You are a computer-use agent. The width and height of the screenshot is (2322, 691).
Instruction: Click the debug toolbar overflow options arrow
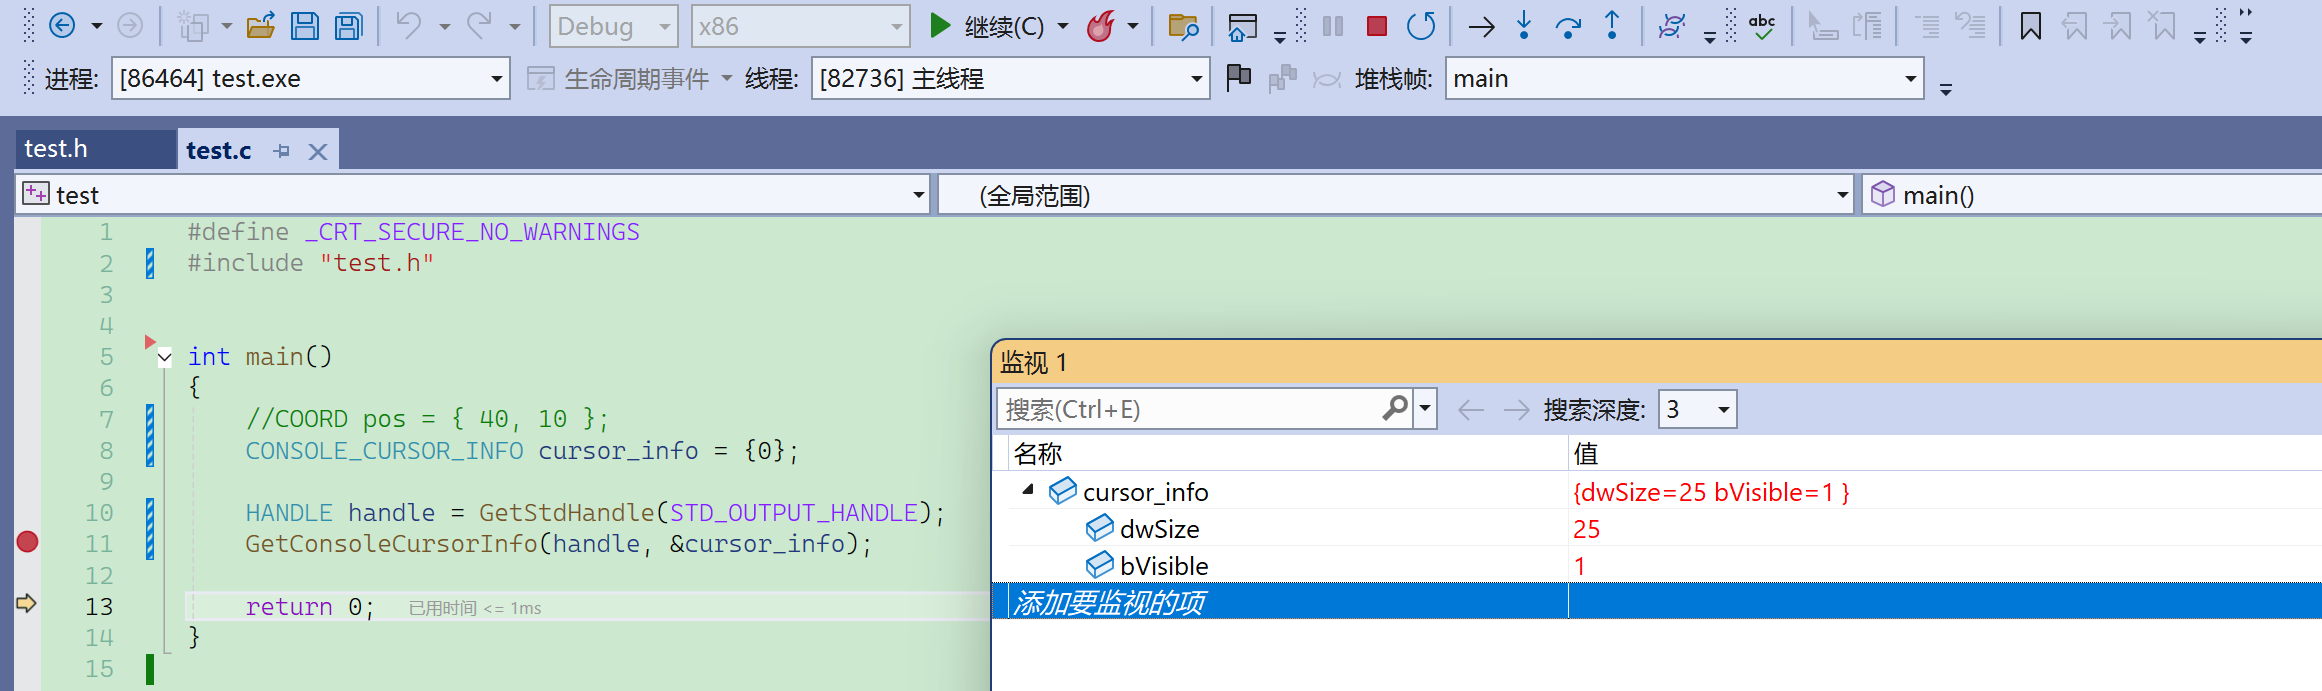tap(1709, 38)
